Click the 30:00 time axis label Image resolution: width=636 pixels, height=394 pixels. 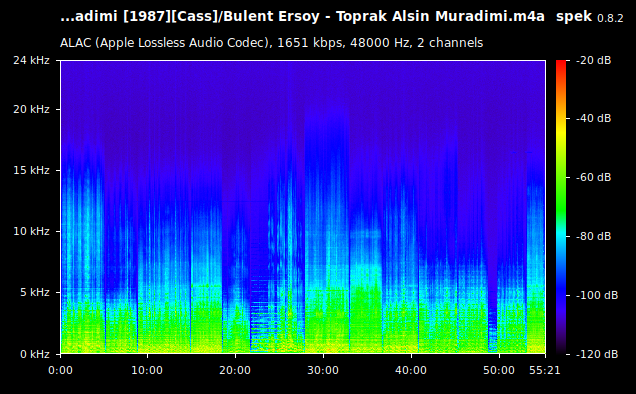pos(323,370)
